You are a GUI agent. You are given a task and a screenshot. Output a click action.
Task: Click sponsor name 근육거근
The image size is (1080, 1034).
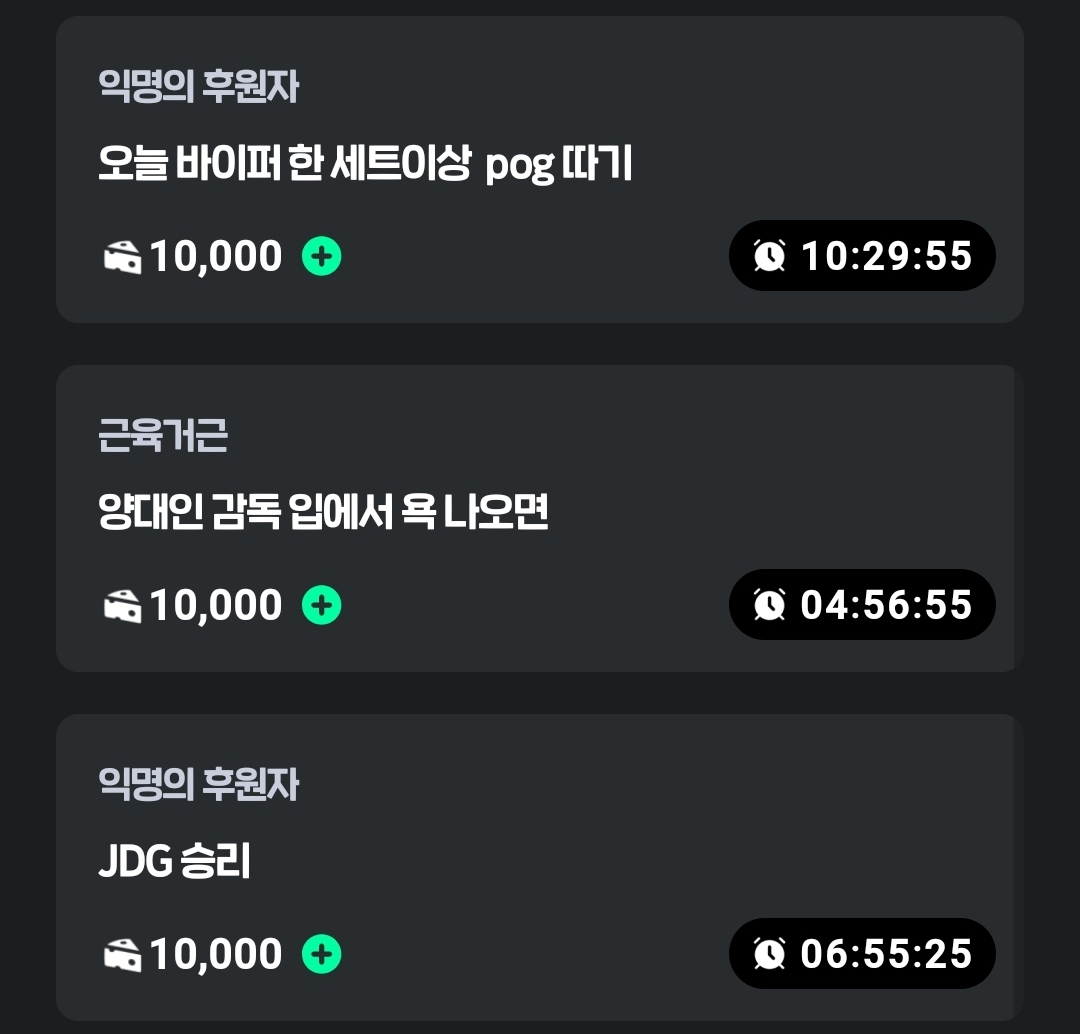tap(163, 435)
